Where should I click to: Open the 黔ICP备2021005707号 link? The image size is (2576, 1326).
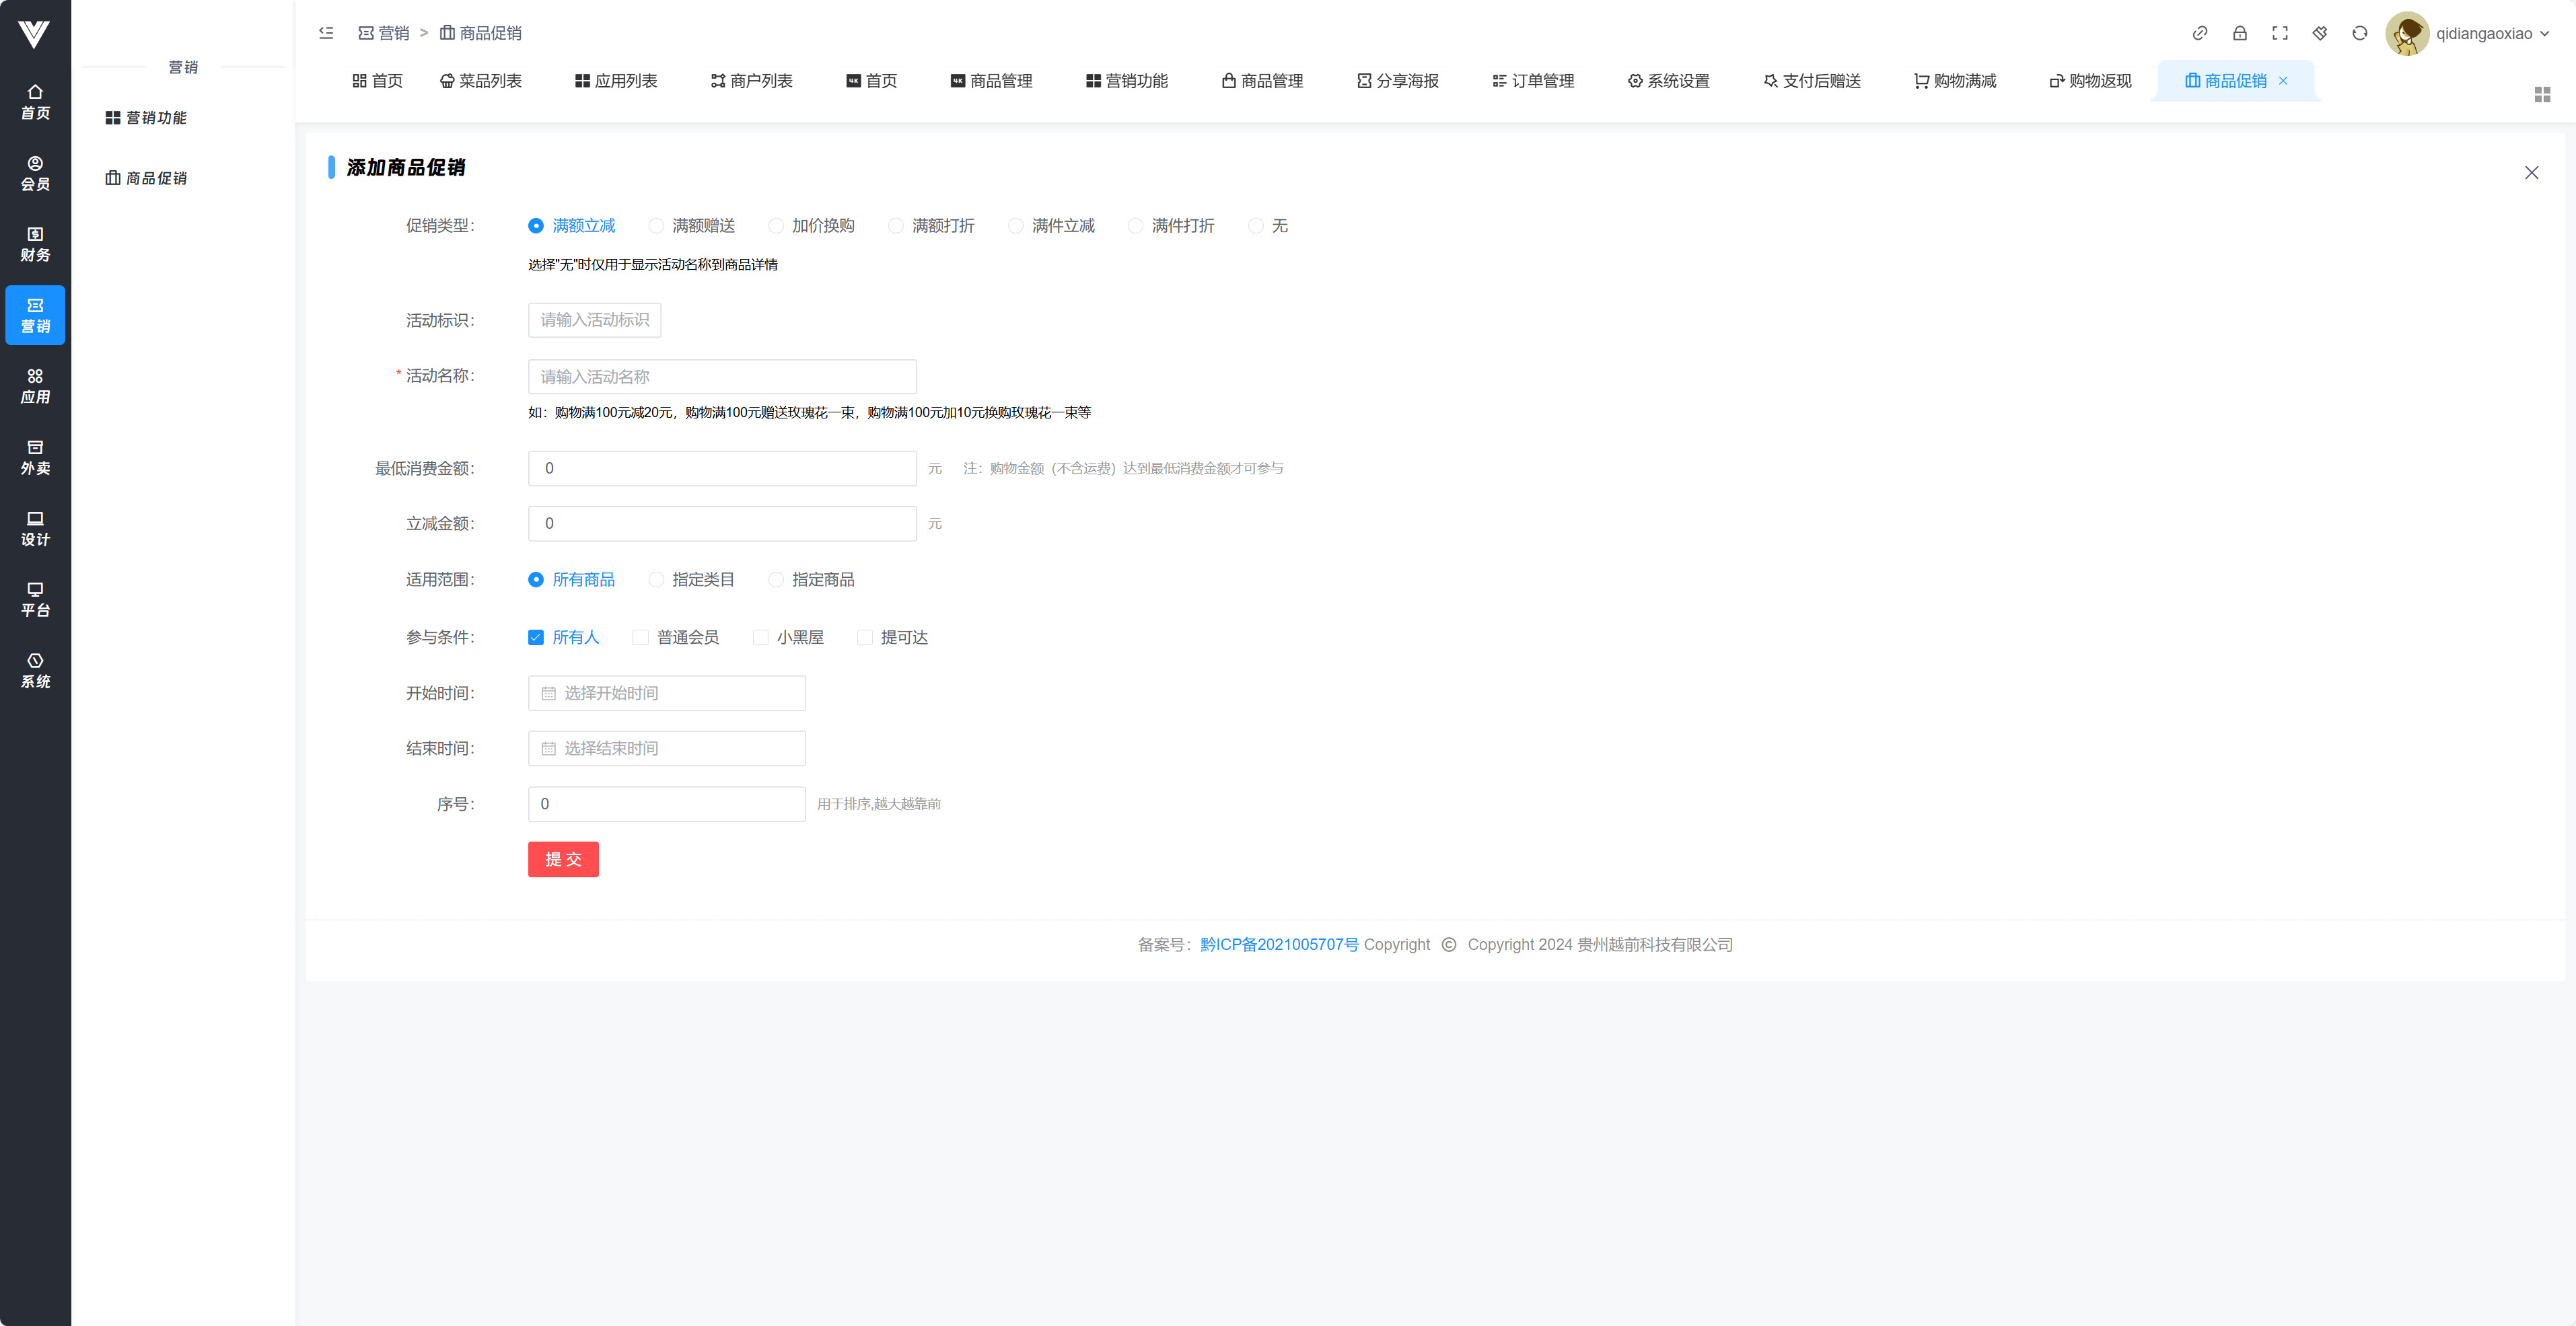point(1279,944)
